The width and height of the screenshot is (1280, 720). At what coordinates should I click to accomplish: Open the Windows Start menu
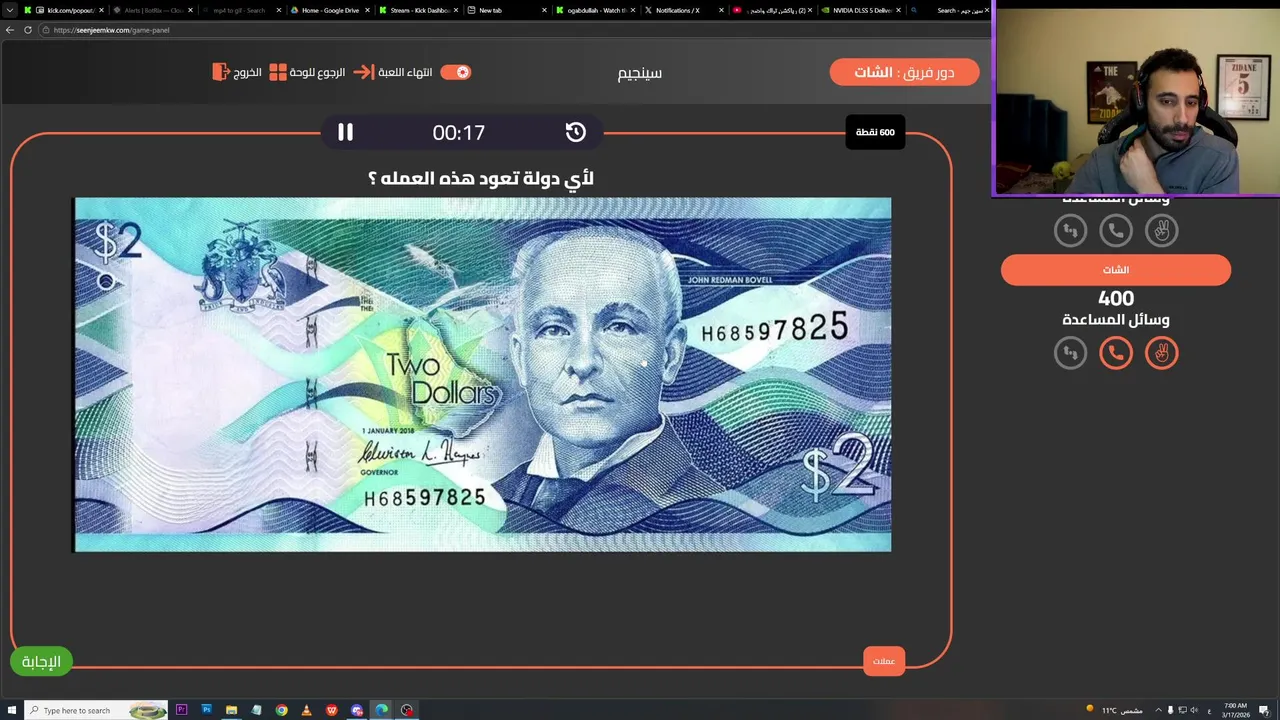pos(13,710)
